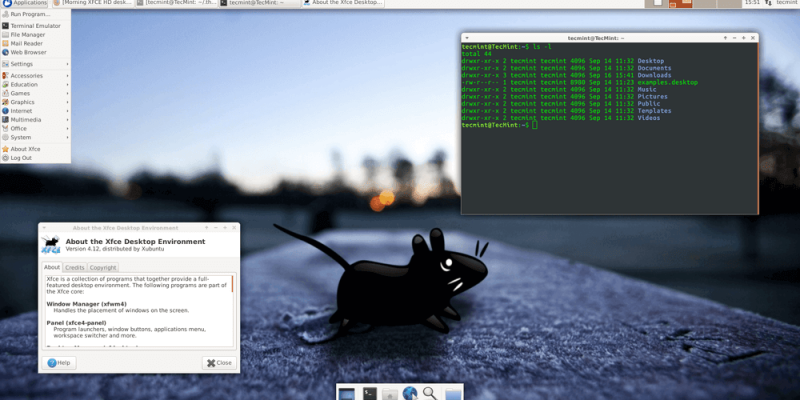The width and height of the screenshot is (800, 400).
Task: Launch Web Browser from the menu
Action: click(36, 52)
